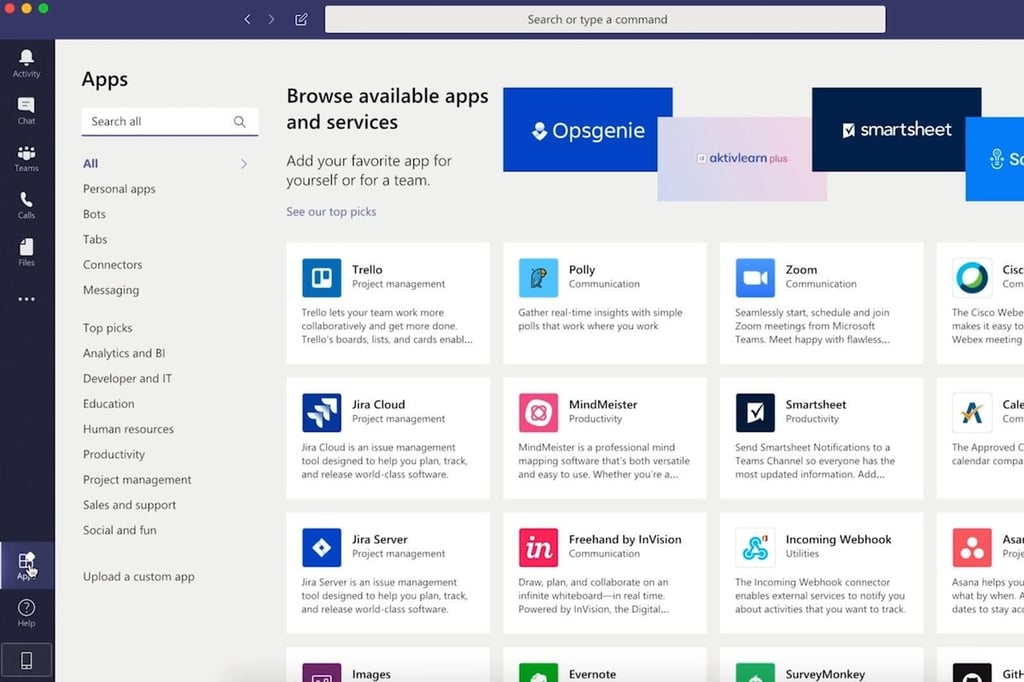Select the All category
The height and width of the screenshot is (682, 1024).
click(90, 164)
